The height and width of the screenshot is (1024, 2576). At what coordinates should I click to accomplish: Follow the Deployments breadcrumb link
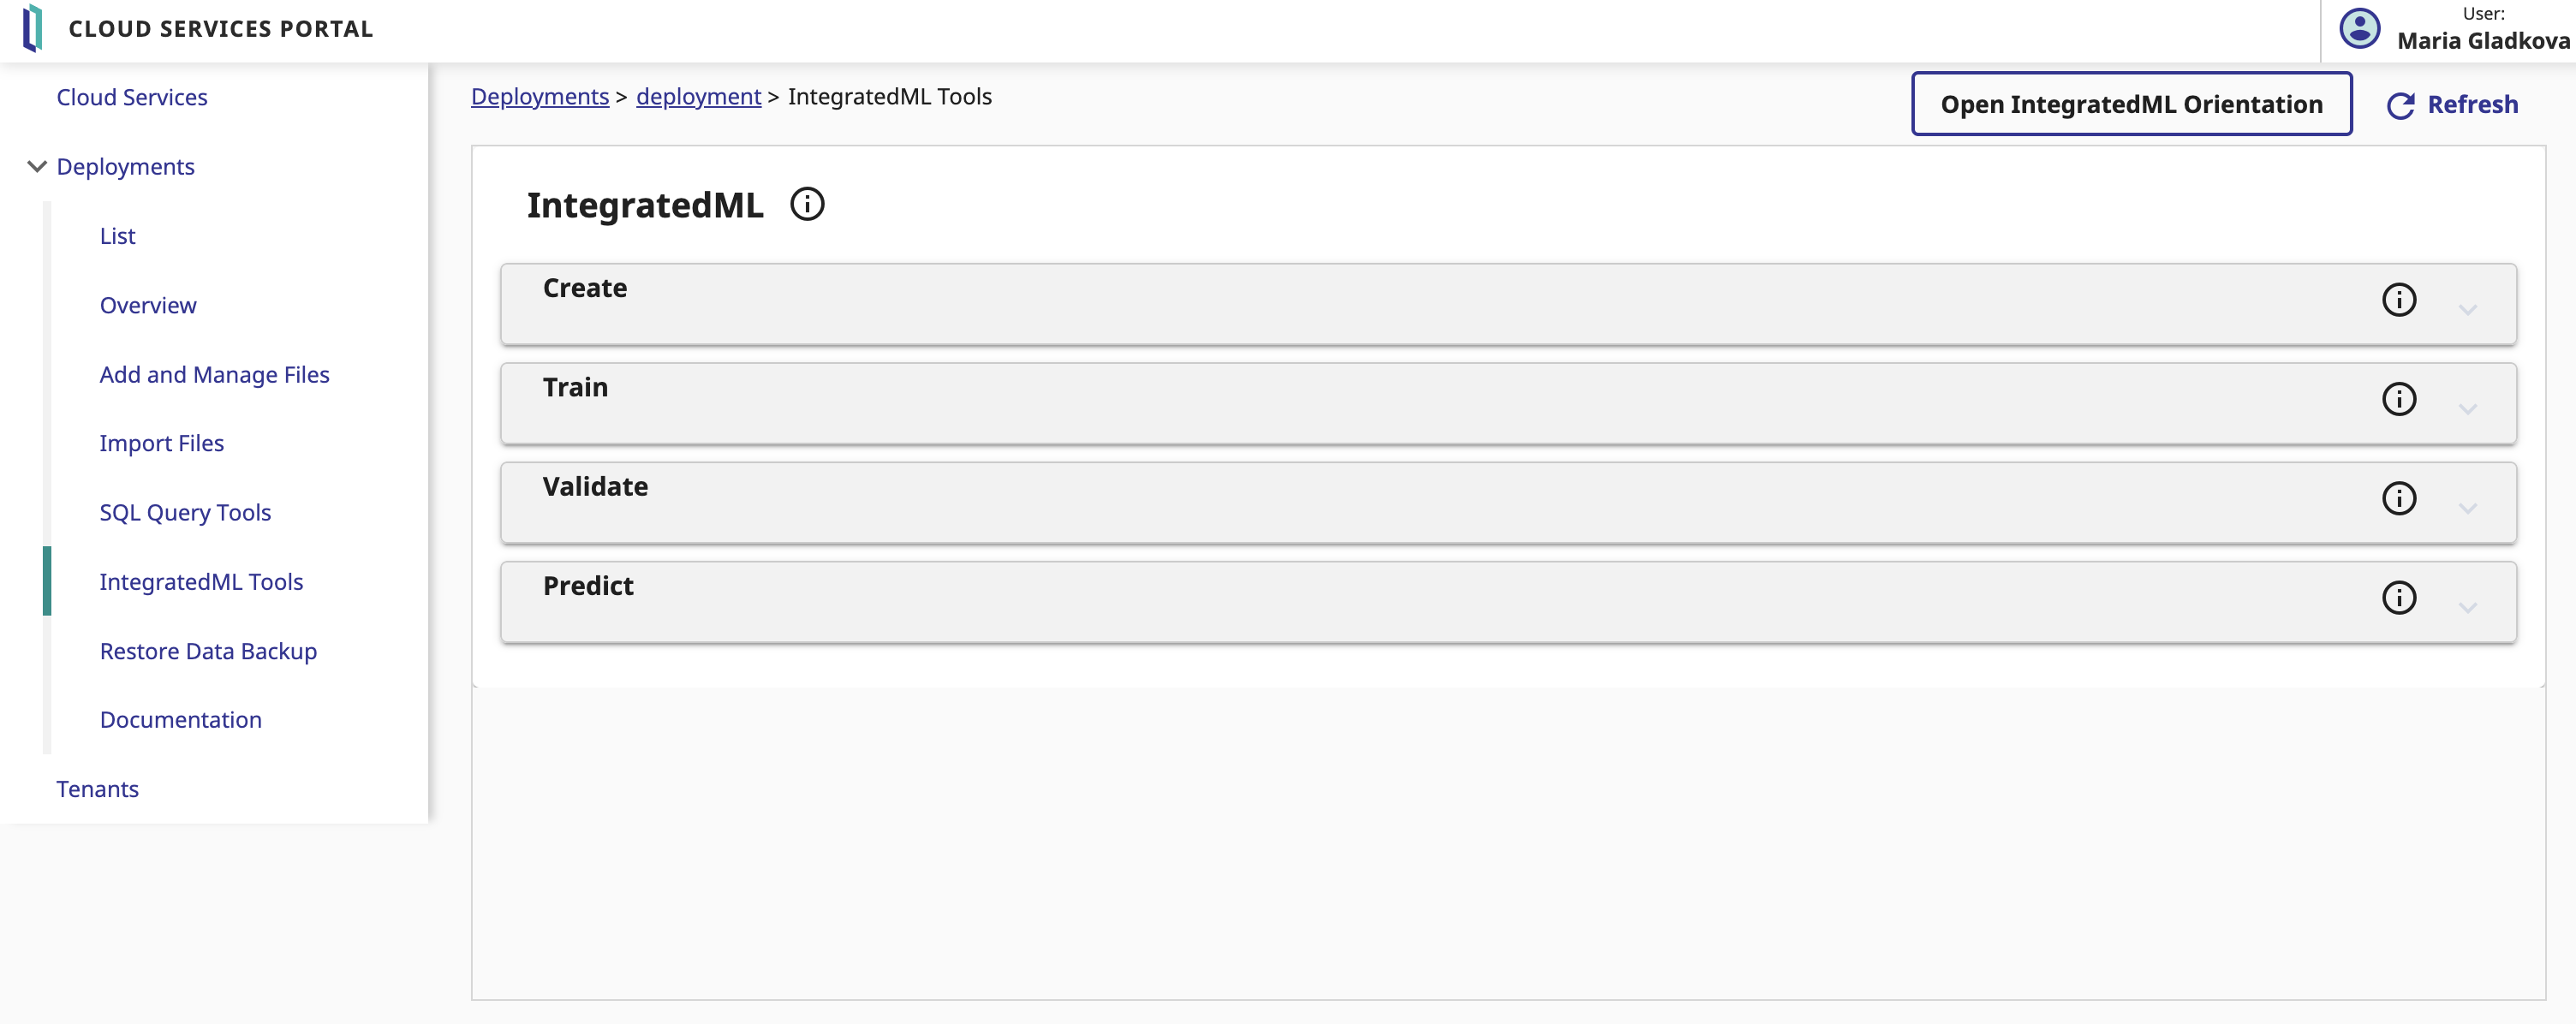click(540, 96)
